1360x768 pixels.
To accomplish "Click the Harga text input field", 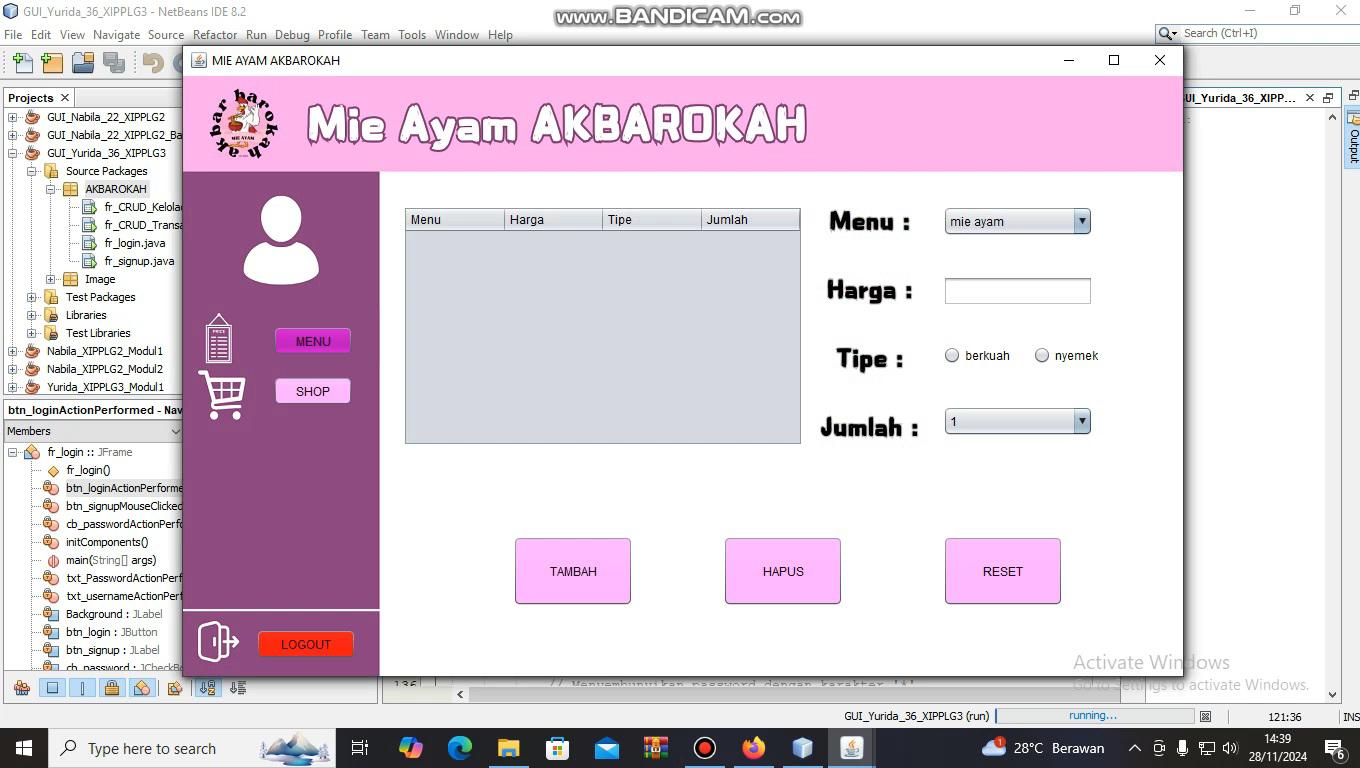I will 1017,291.
